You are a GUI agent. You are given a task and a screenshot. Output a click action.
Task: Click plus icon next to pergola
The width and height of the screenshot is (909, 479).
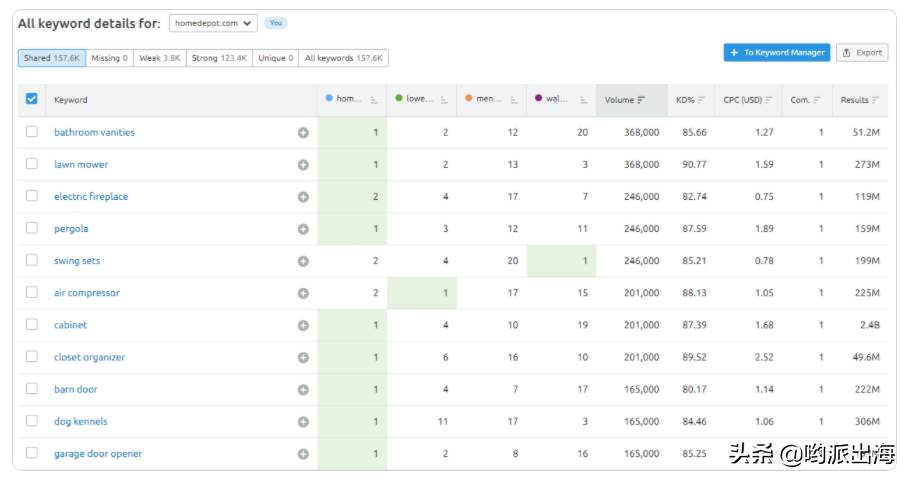coord(303,229)
